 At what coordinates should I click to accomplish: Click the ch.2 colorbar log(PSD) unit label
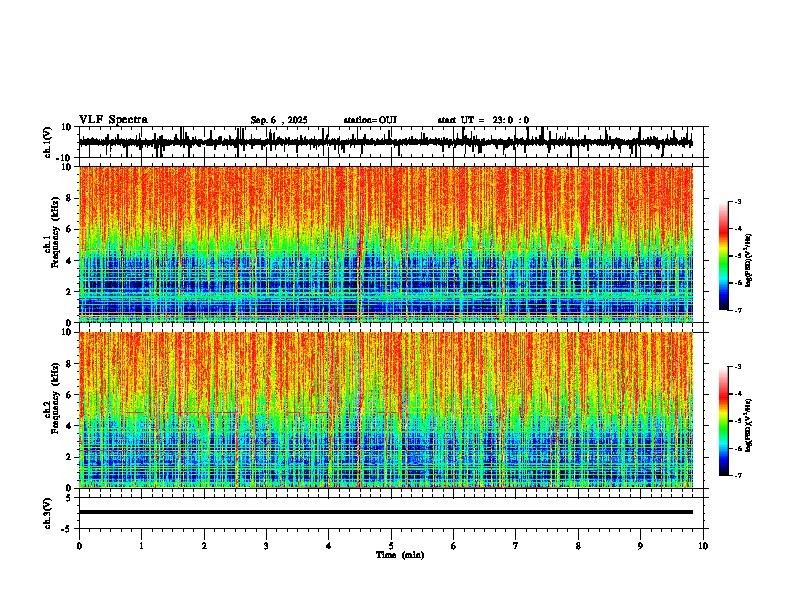pos(748,426)
